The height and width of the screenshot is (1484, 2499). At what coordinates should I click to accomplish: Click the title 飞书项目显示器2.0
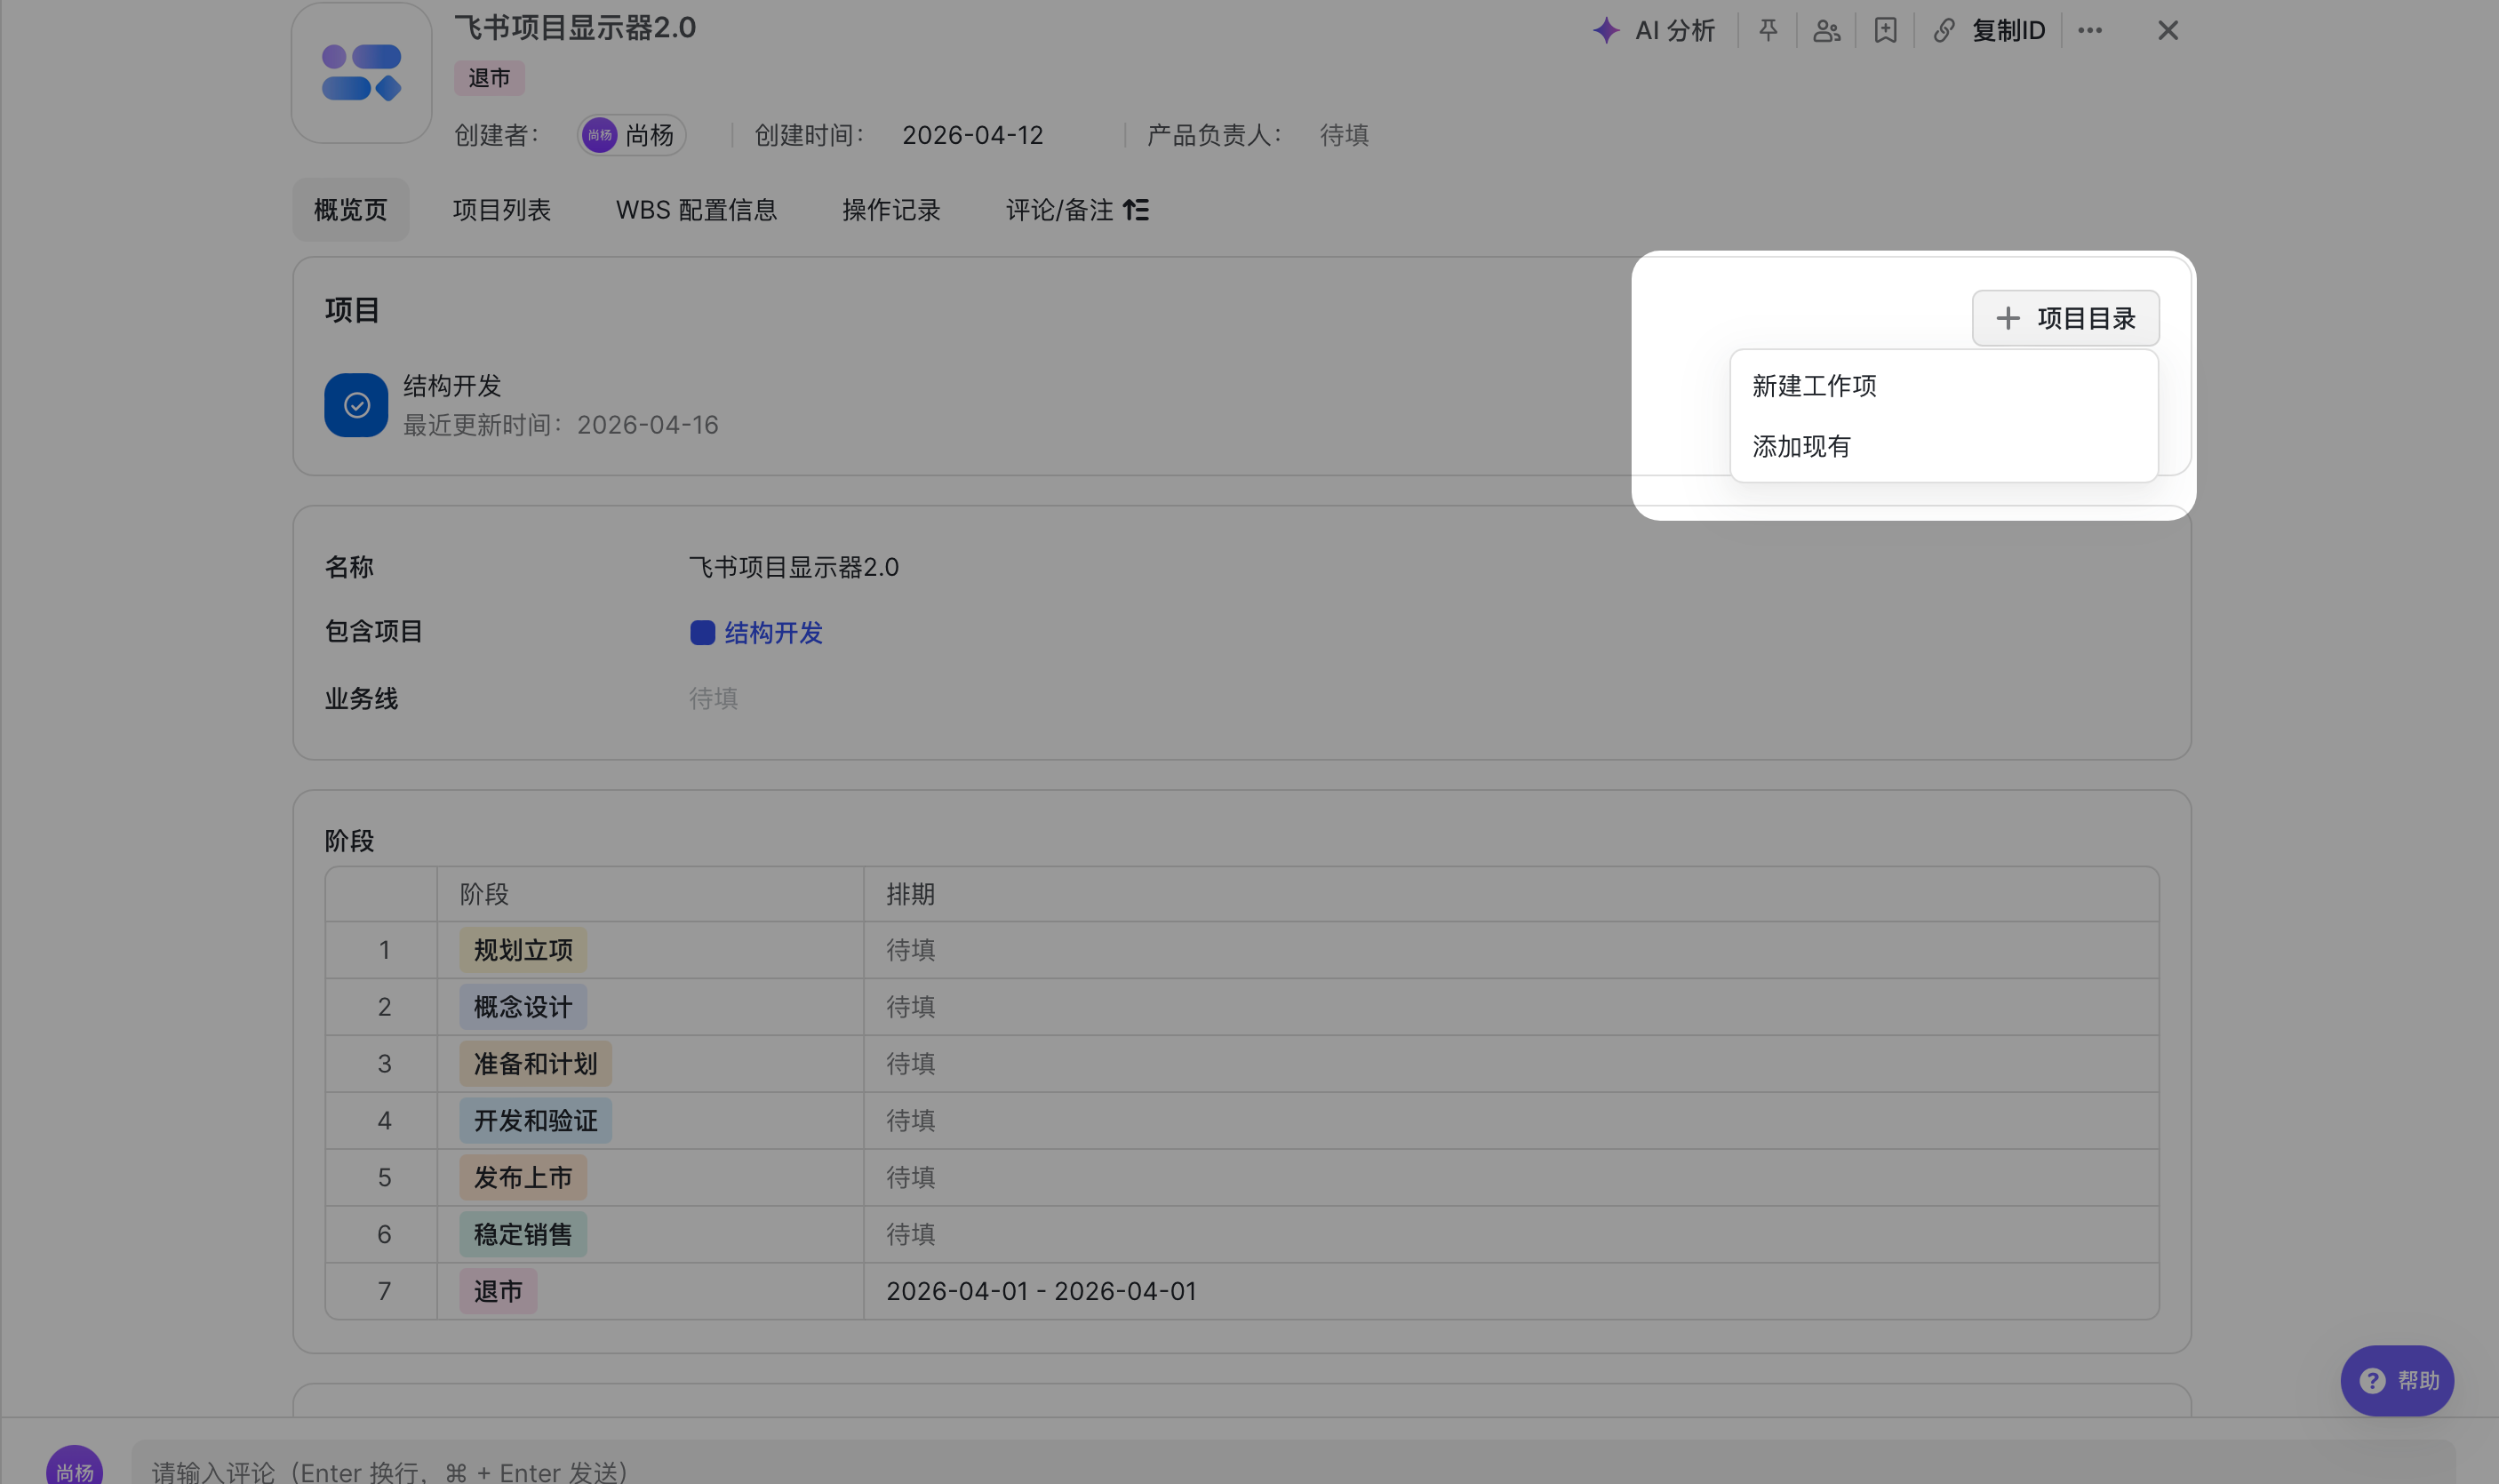[x=575, y=27]
